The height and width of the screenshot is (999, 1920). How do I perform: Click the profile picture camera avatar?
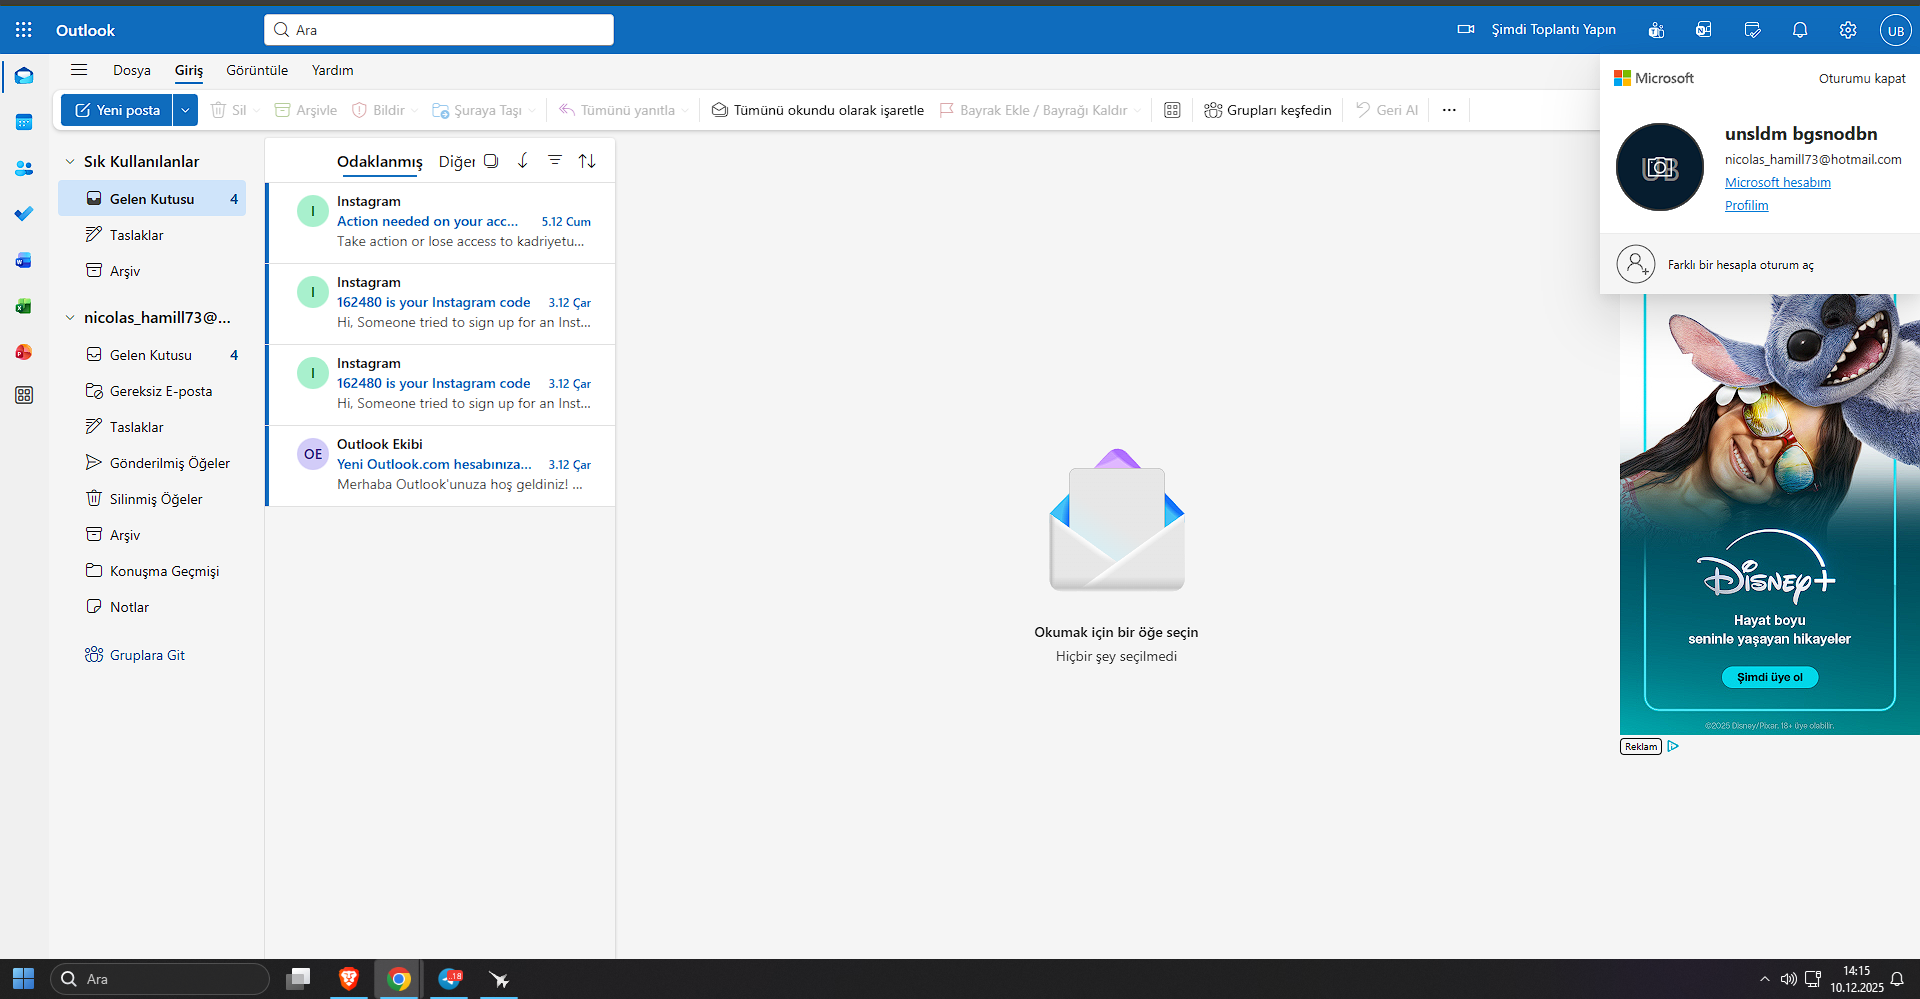pyautogui.click(x=1660, y=167)
